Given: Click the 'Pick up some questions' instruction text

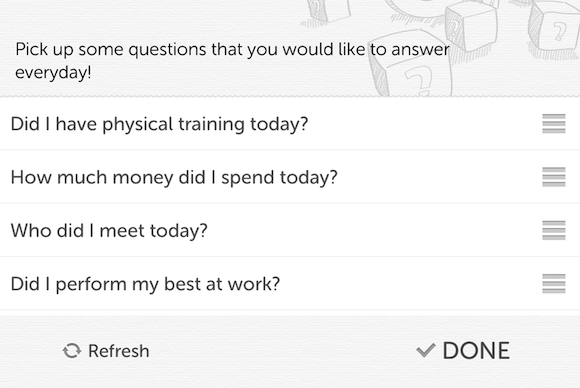Looking at the screenshot, I should (232, 60).
